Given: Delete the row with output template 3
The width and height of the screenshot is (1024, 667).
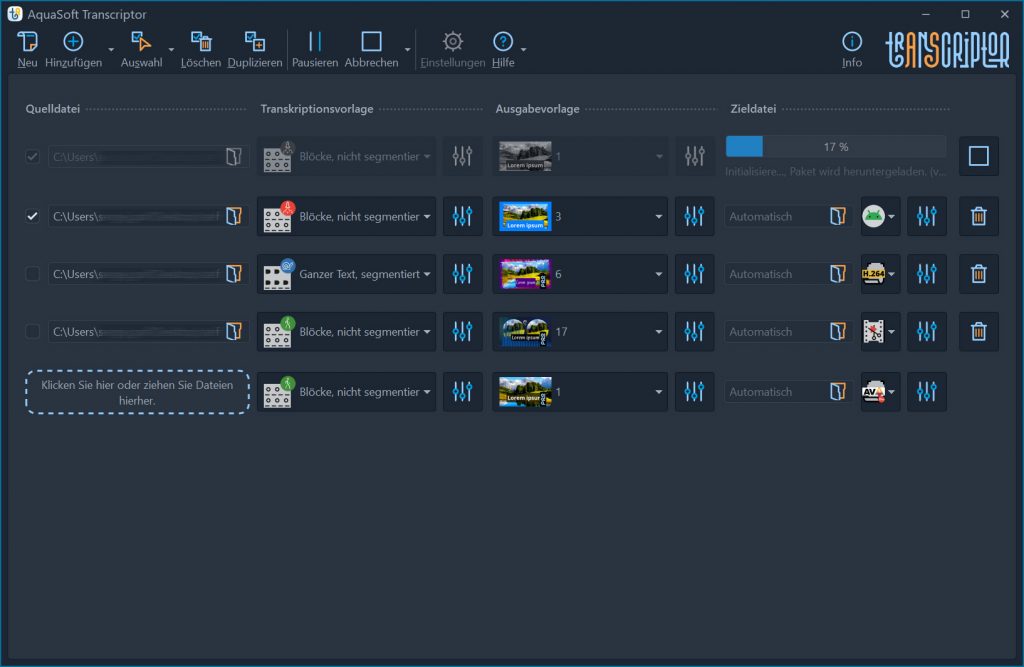Looking at the screenshot, I should coord(978,216).
